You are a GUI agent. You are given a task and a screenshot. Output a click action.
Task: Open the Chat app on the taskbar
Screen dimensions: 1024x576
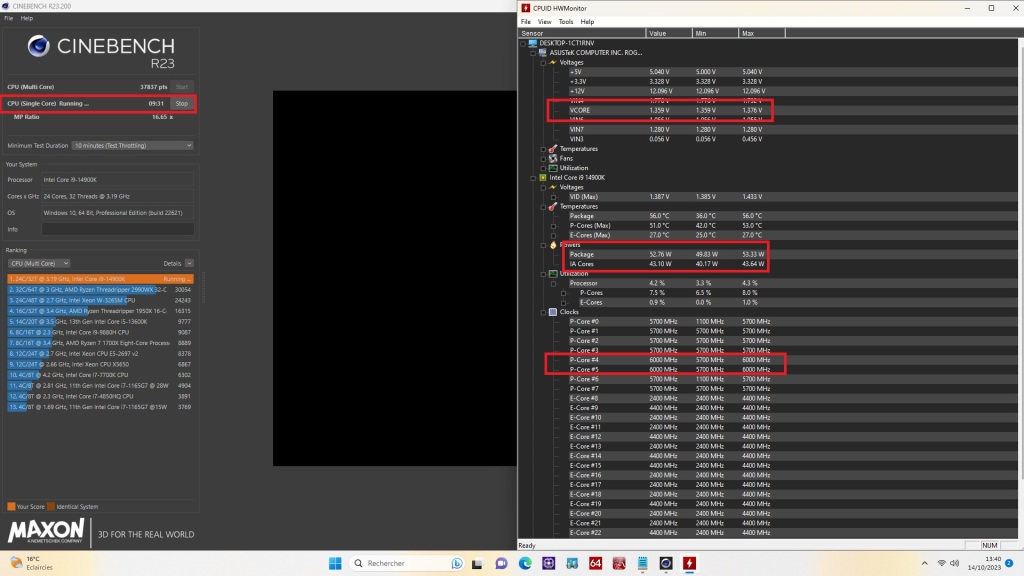(x=502, y=564)
